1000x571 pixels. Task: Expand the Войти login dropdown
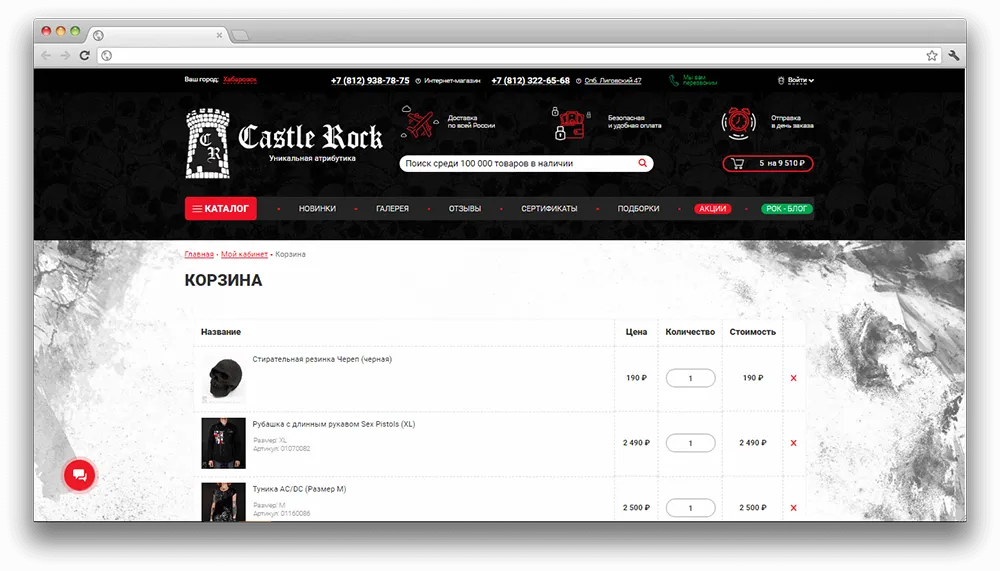pyautogui.click(x=796, y=80)
